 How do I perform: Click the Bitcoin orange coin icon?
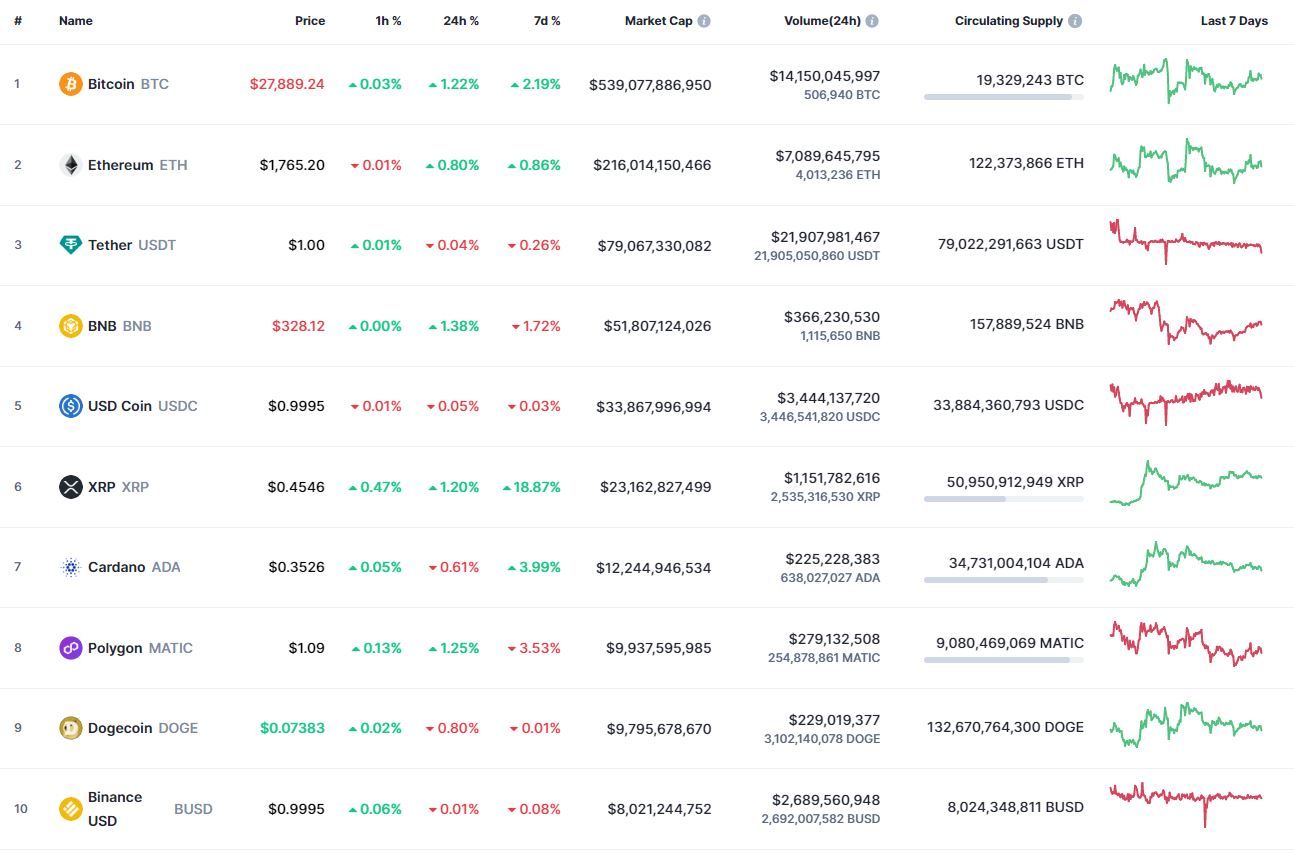tap(70, 84)
